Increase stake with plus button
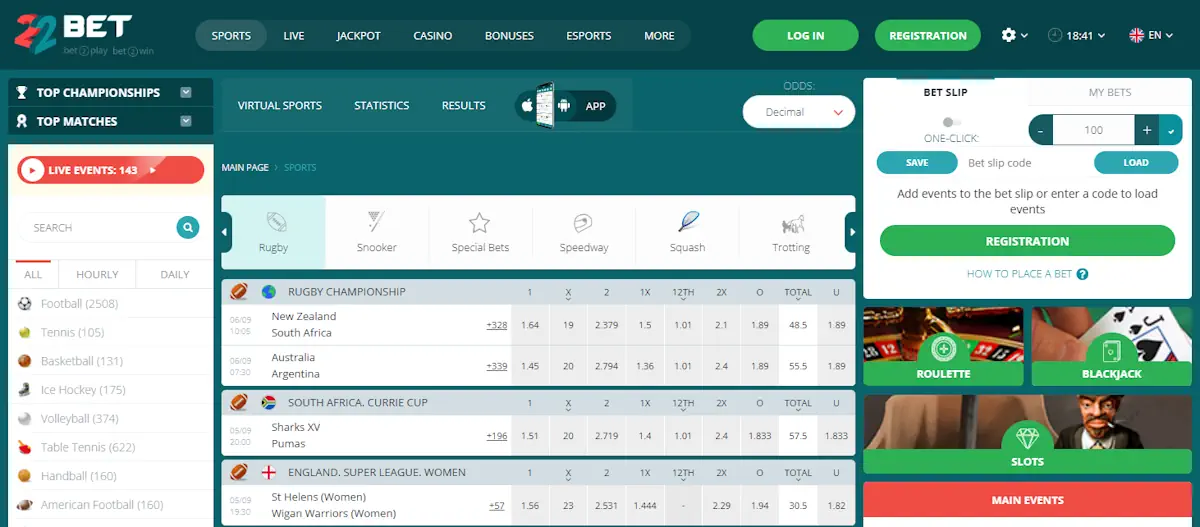1200x527 pixels. [x=1146, y=130]
